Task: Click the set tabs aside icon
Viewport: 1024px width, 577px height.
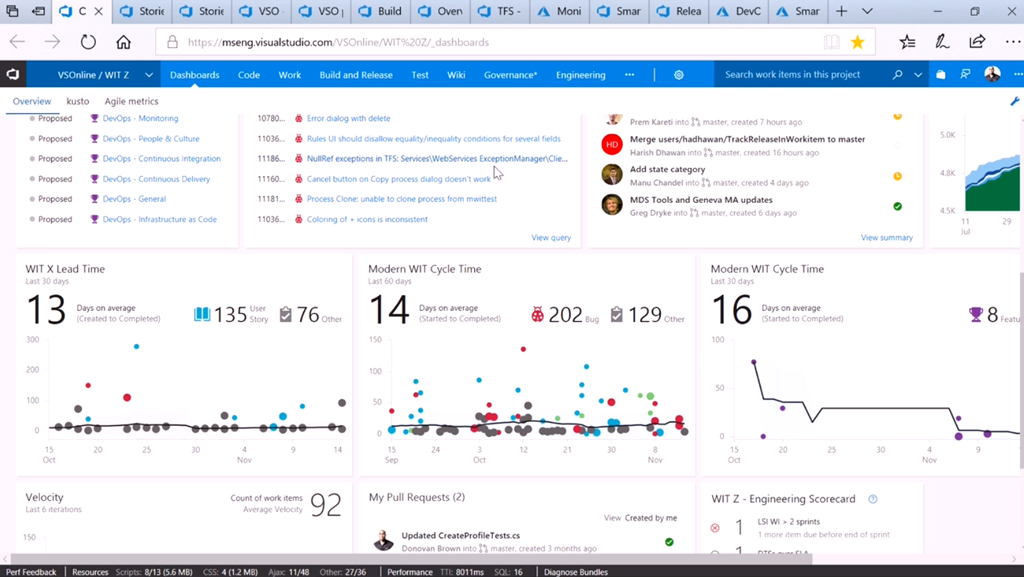Action: 38,11
